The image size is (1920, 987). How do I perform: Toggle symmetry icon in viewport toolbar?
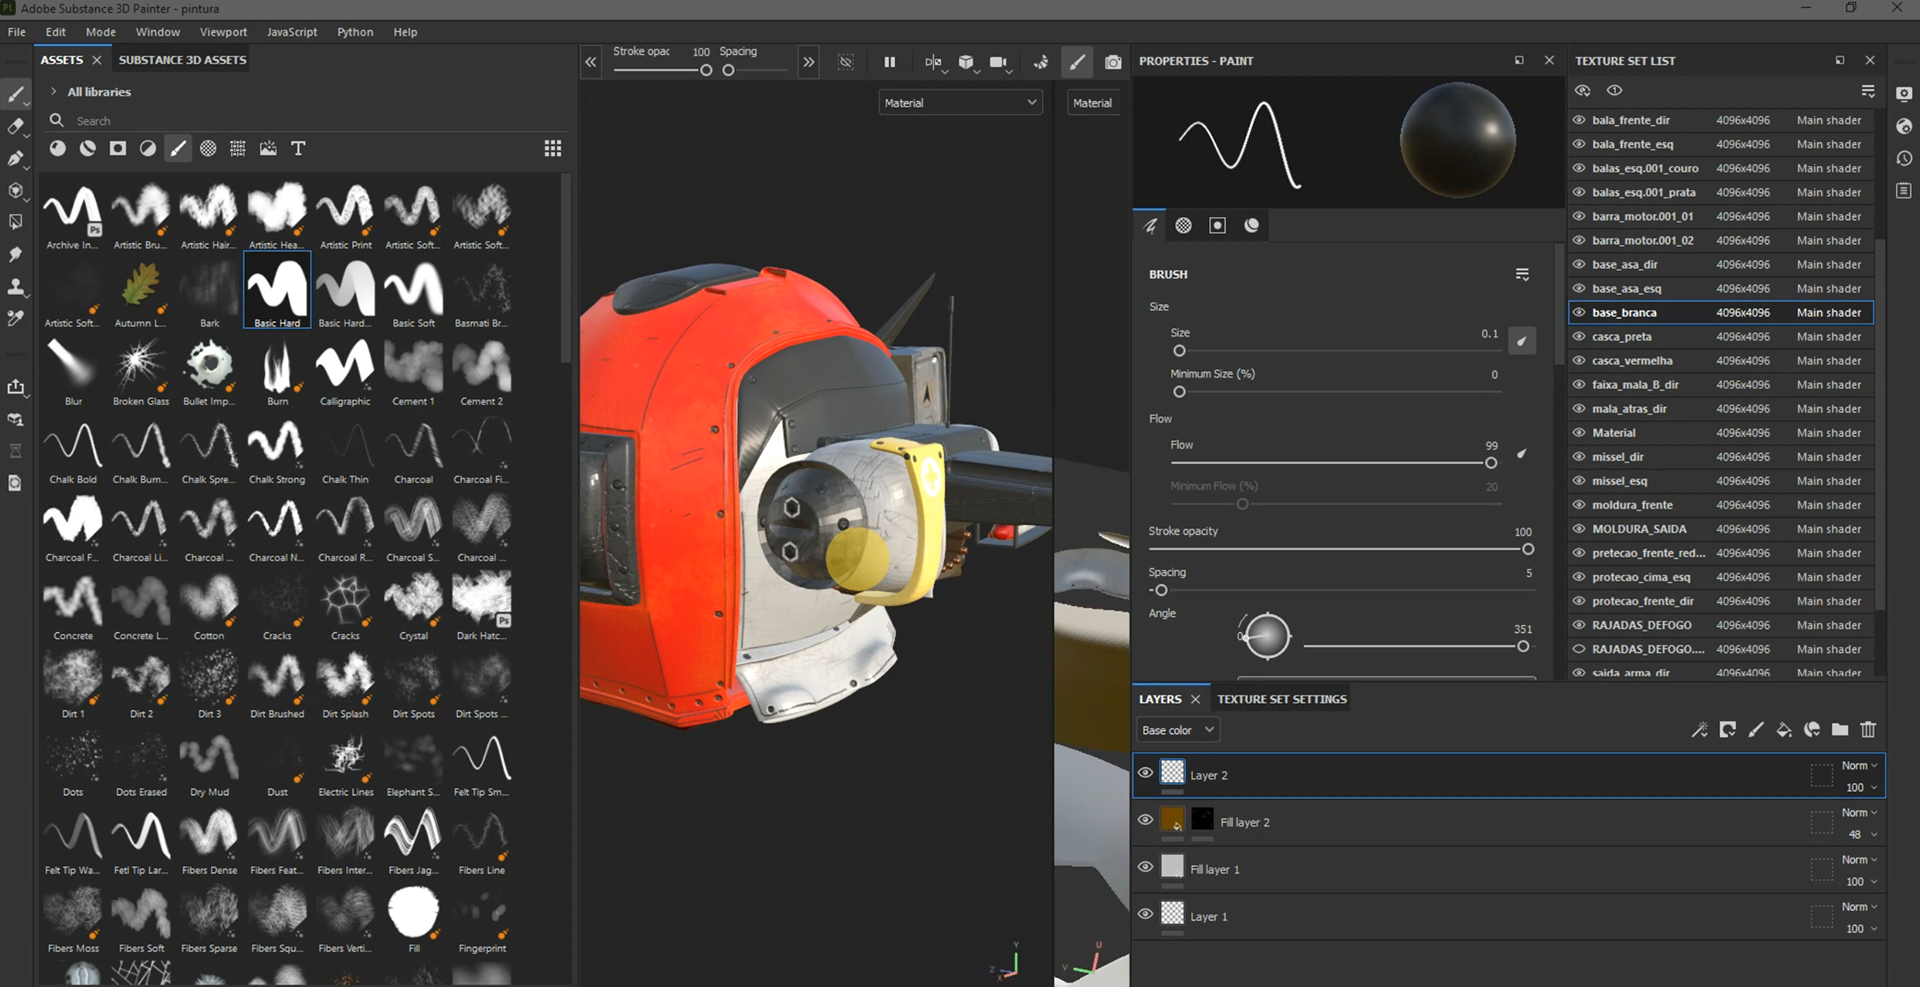[933, 62]
